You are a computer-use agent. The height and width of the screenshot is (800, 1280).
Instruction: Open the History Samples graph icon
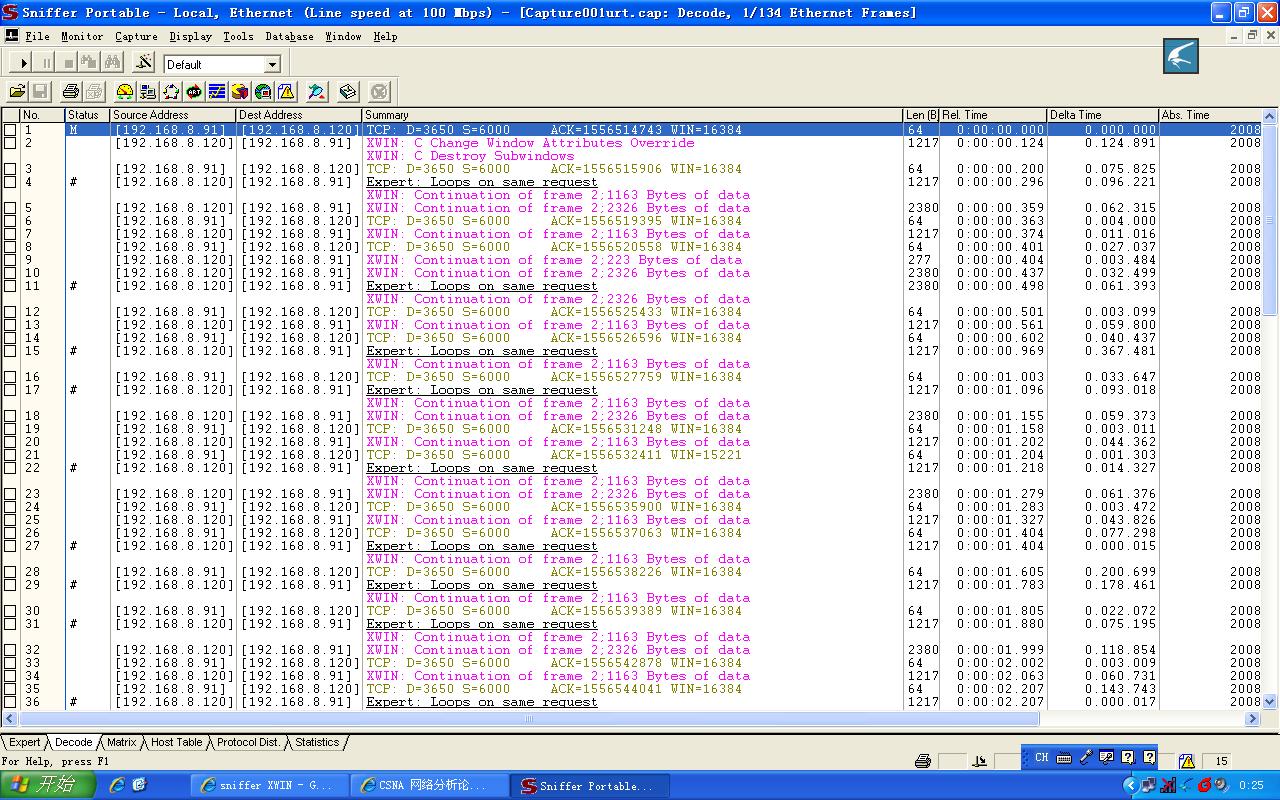tap(217, 92)
